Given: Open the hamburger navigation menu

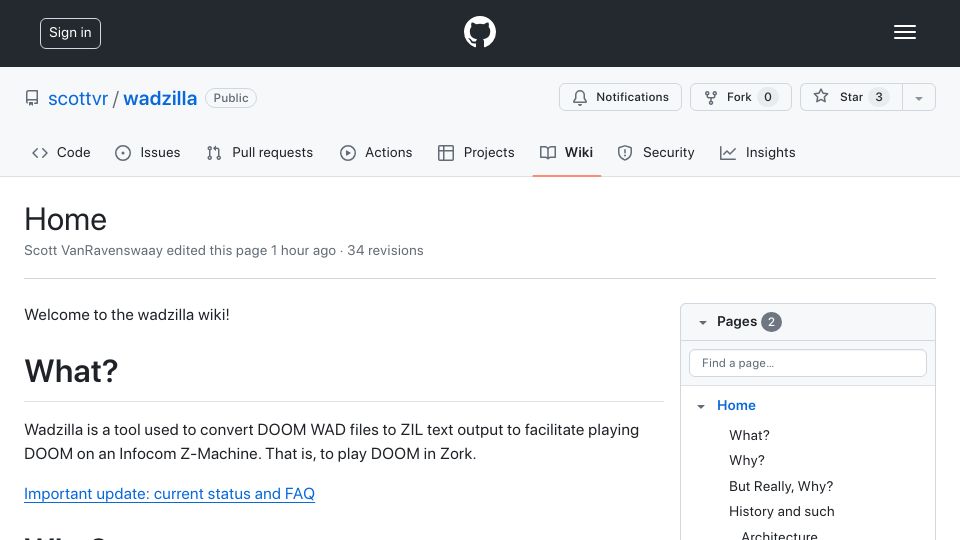Looking at the screenshot, I should pyautogui.click(x=904, y=32).
